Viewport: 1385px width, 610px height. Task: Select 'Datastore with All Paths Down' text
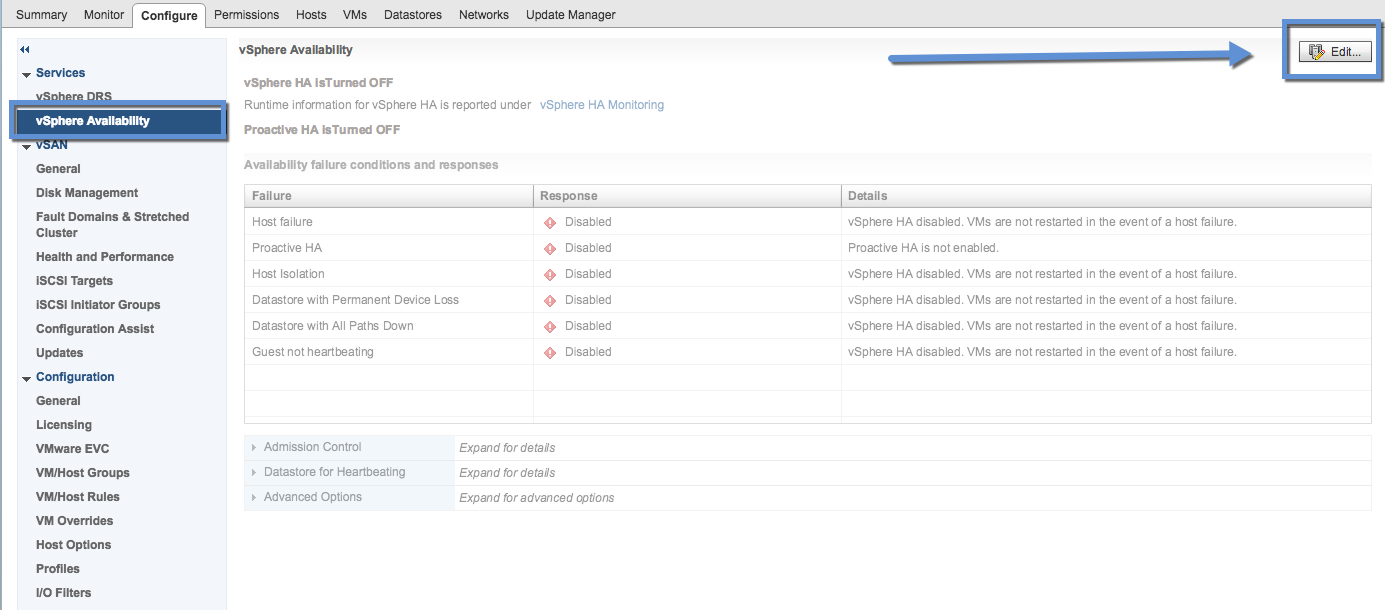click(x=333, y=326)
